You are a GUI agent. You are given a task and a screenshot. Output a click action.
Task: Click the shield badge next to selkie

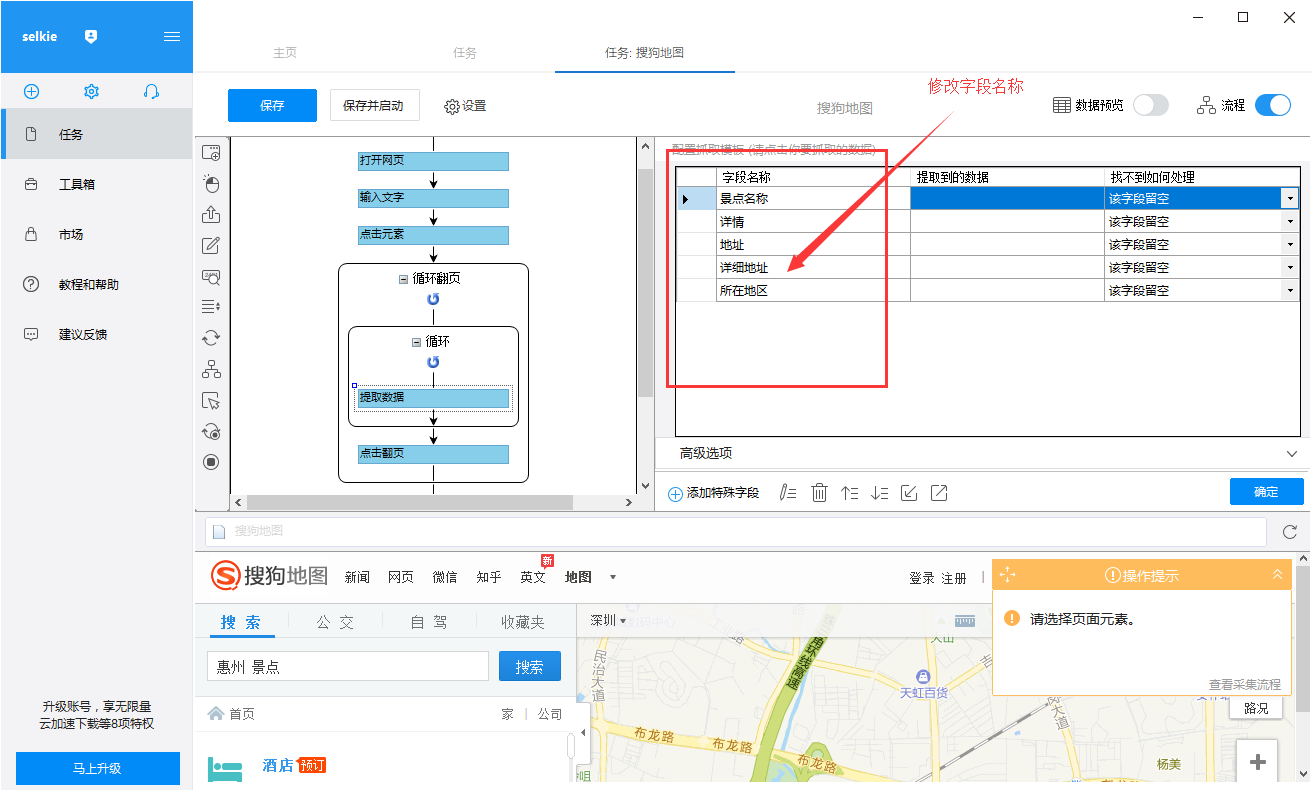91,36
